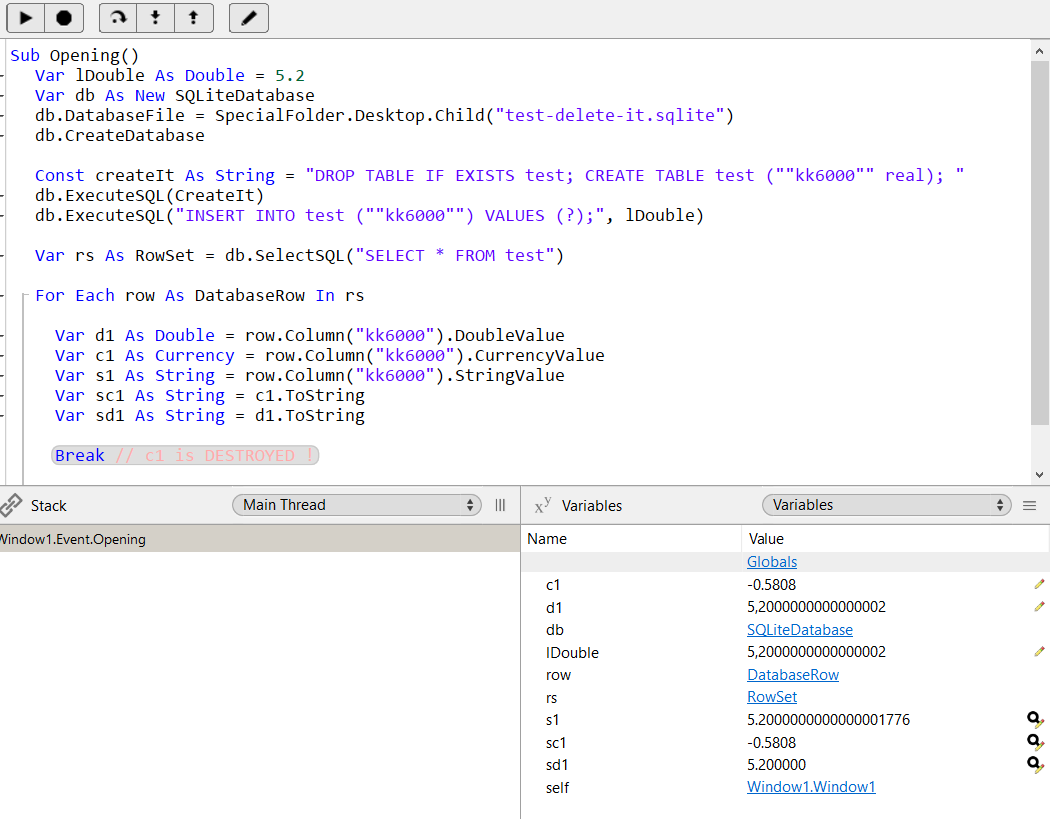Viewport: 1050px width, 819px height.
Task: Edit lDouble's value using its pencil icon
Action: click(1038, 651)
